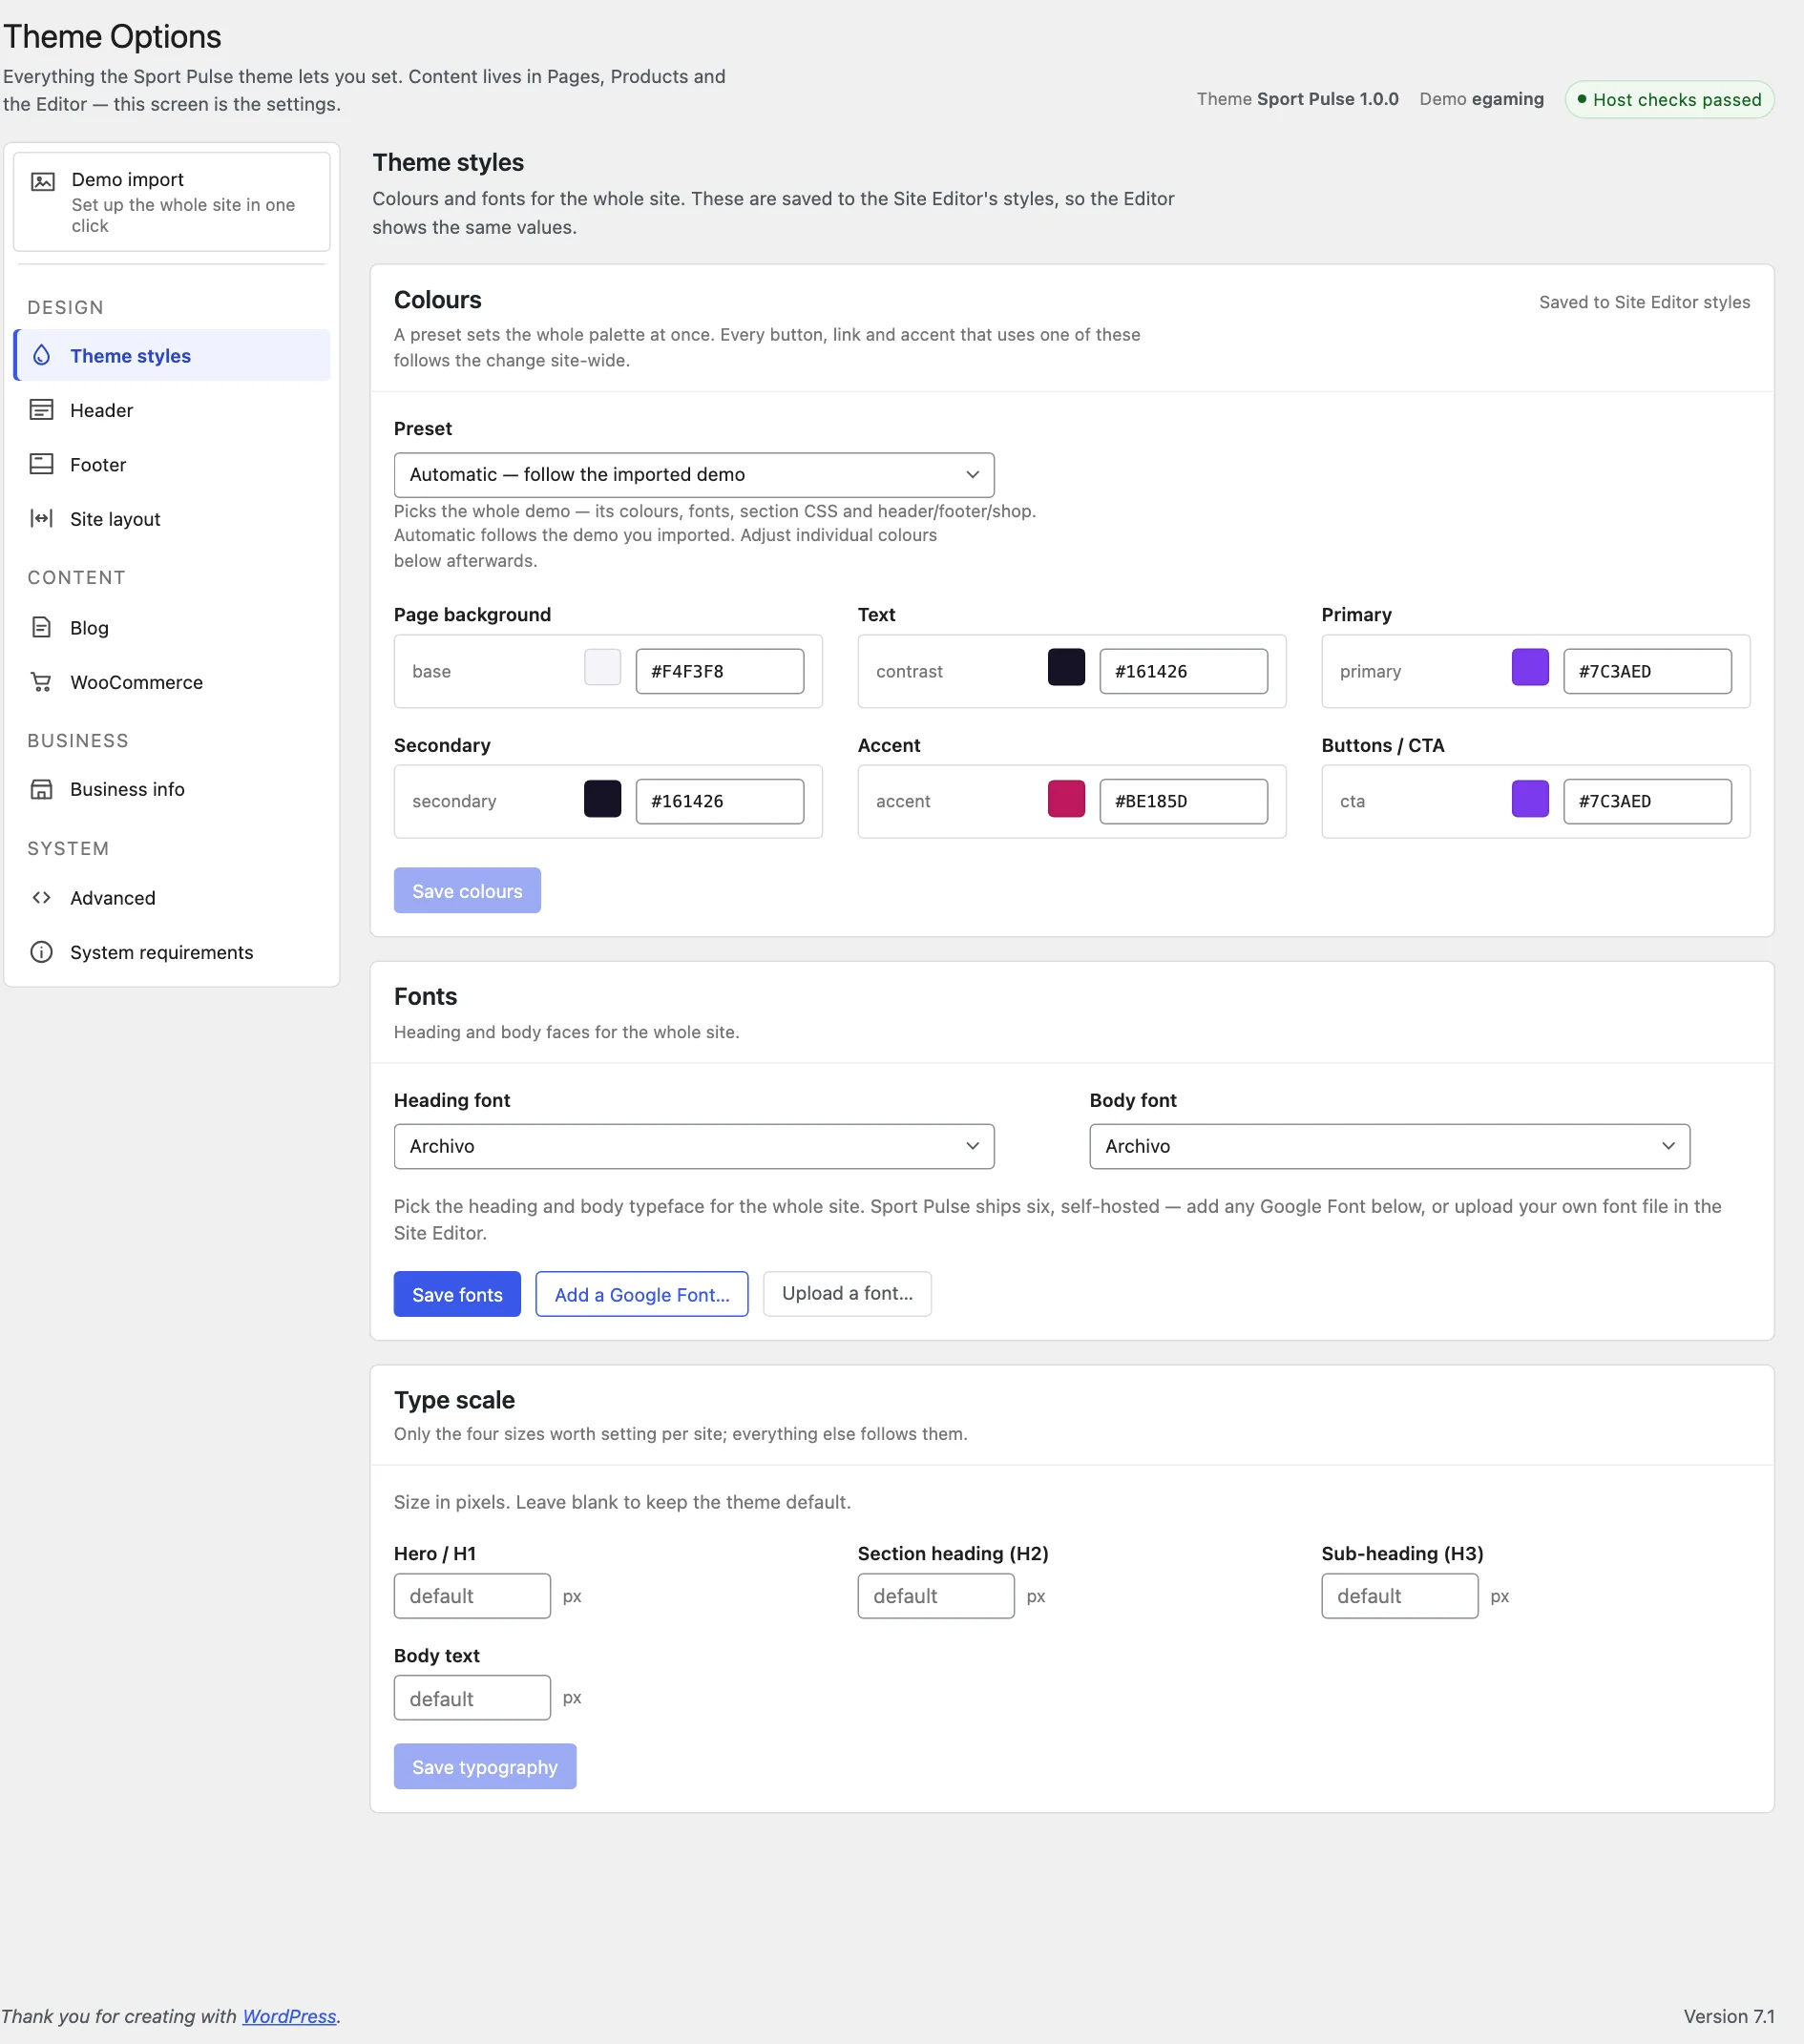The image size is (1804, 2044).
Task: Open the Heading font dropdown
Action: pyautogui.click(x=694, y=1146)
